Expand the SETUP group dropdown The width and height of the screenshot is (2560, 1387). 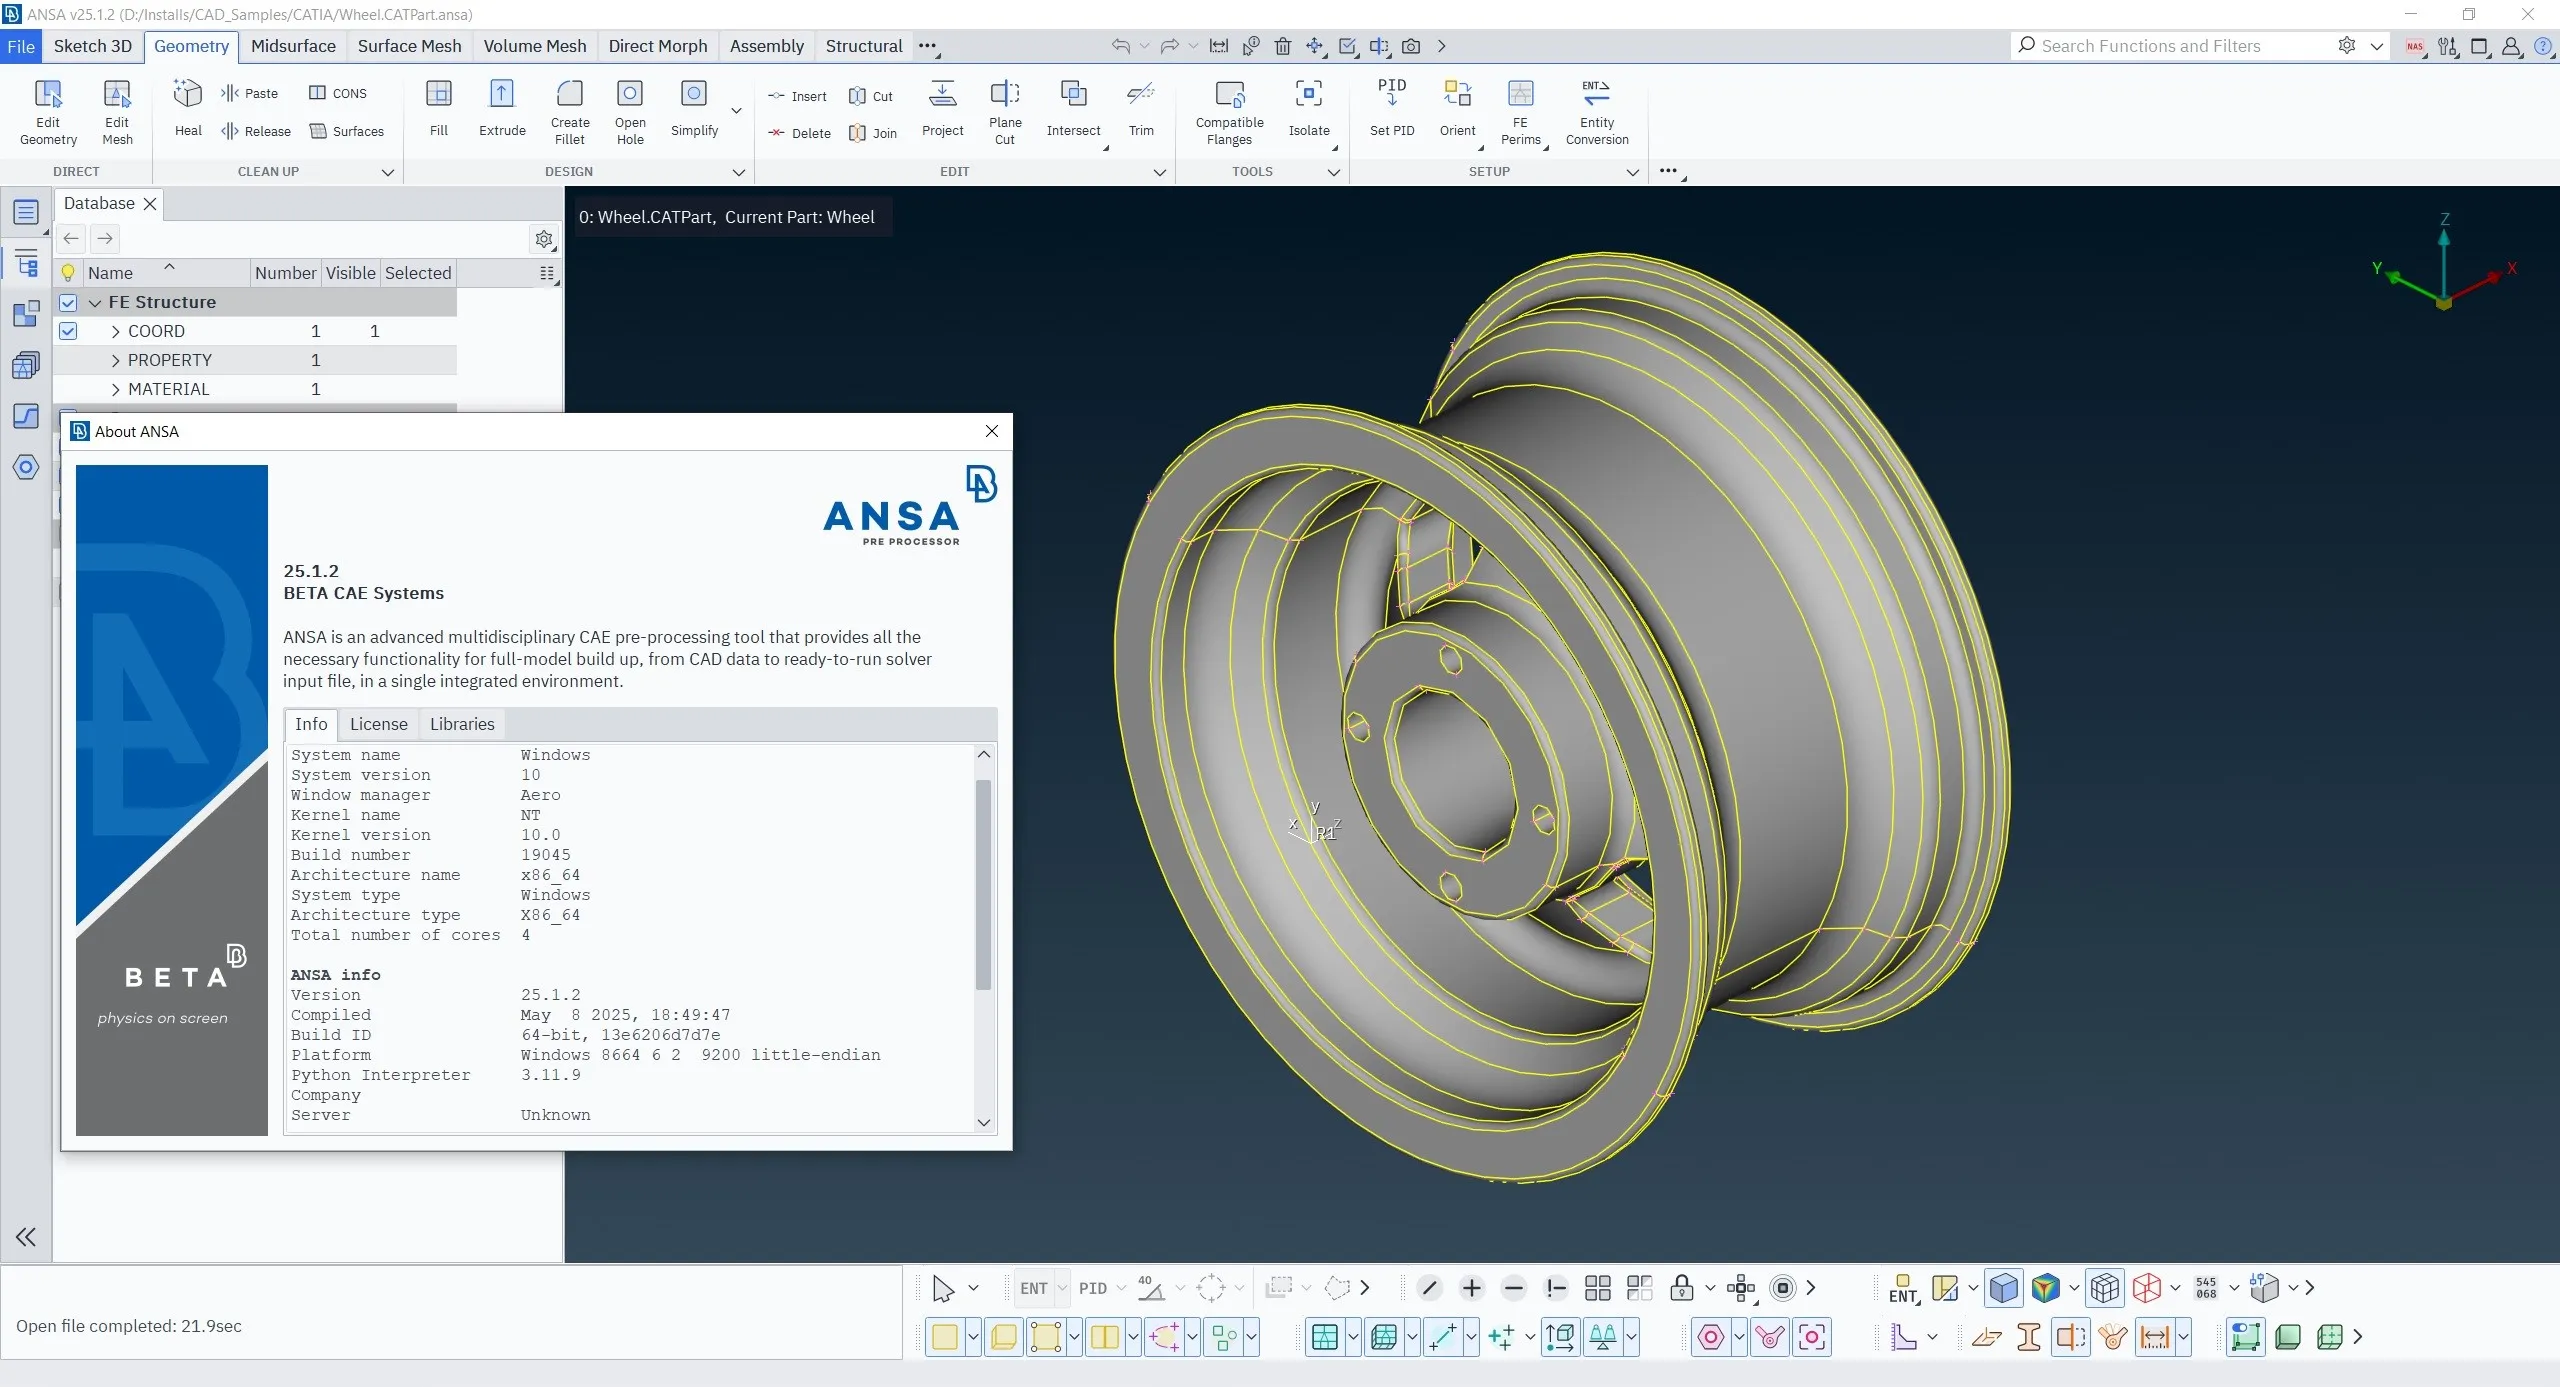(1633, 172)
